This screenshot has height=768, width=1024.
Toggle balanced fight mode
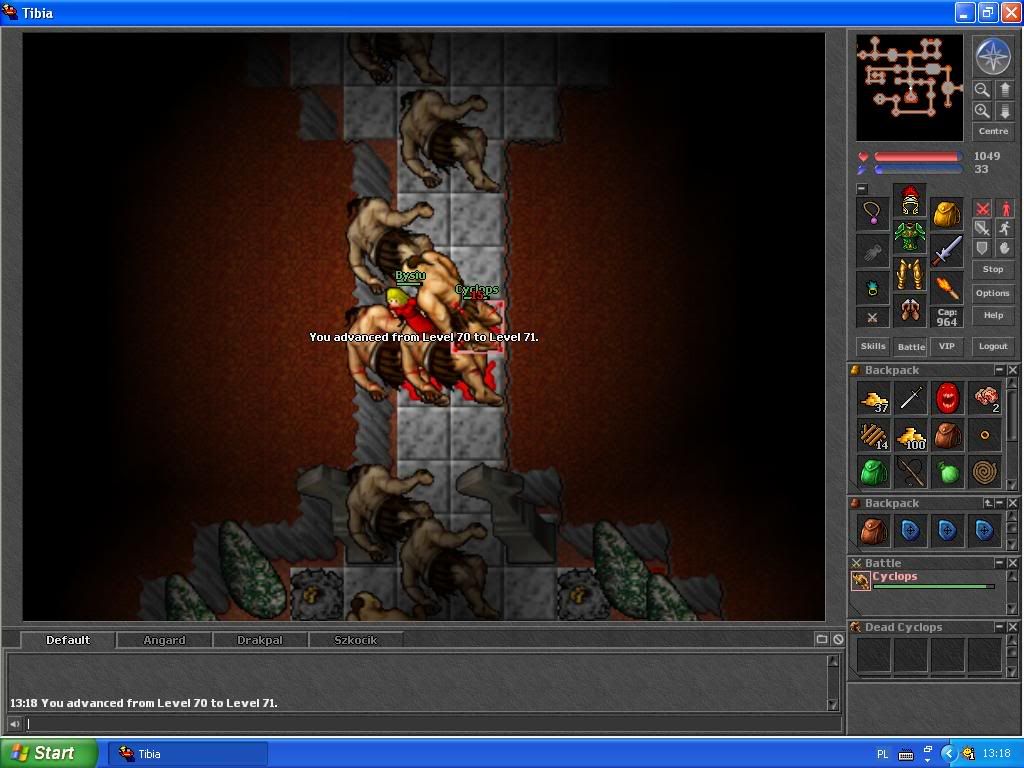tap(982, 229)
